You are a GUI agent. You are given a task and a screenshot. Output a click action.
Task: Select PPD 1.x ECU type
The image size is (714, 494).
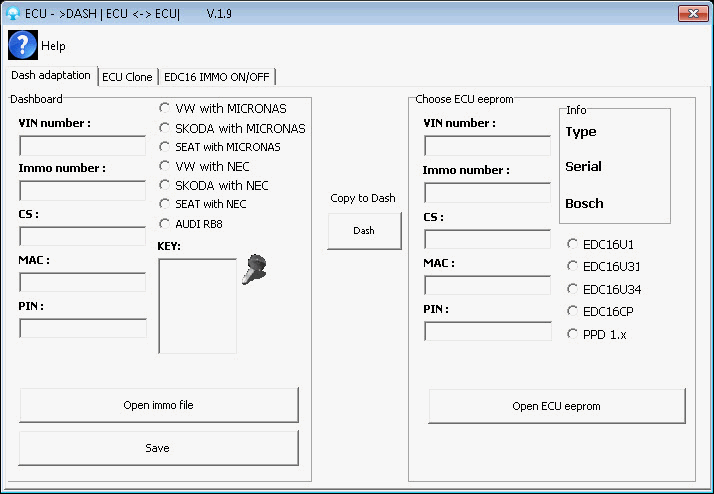[573, 334]
